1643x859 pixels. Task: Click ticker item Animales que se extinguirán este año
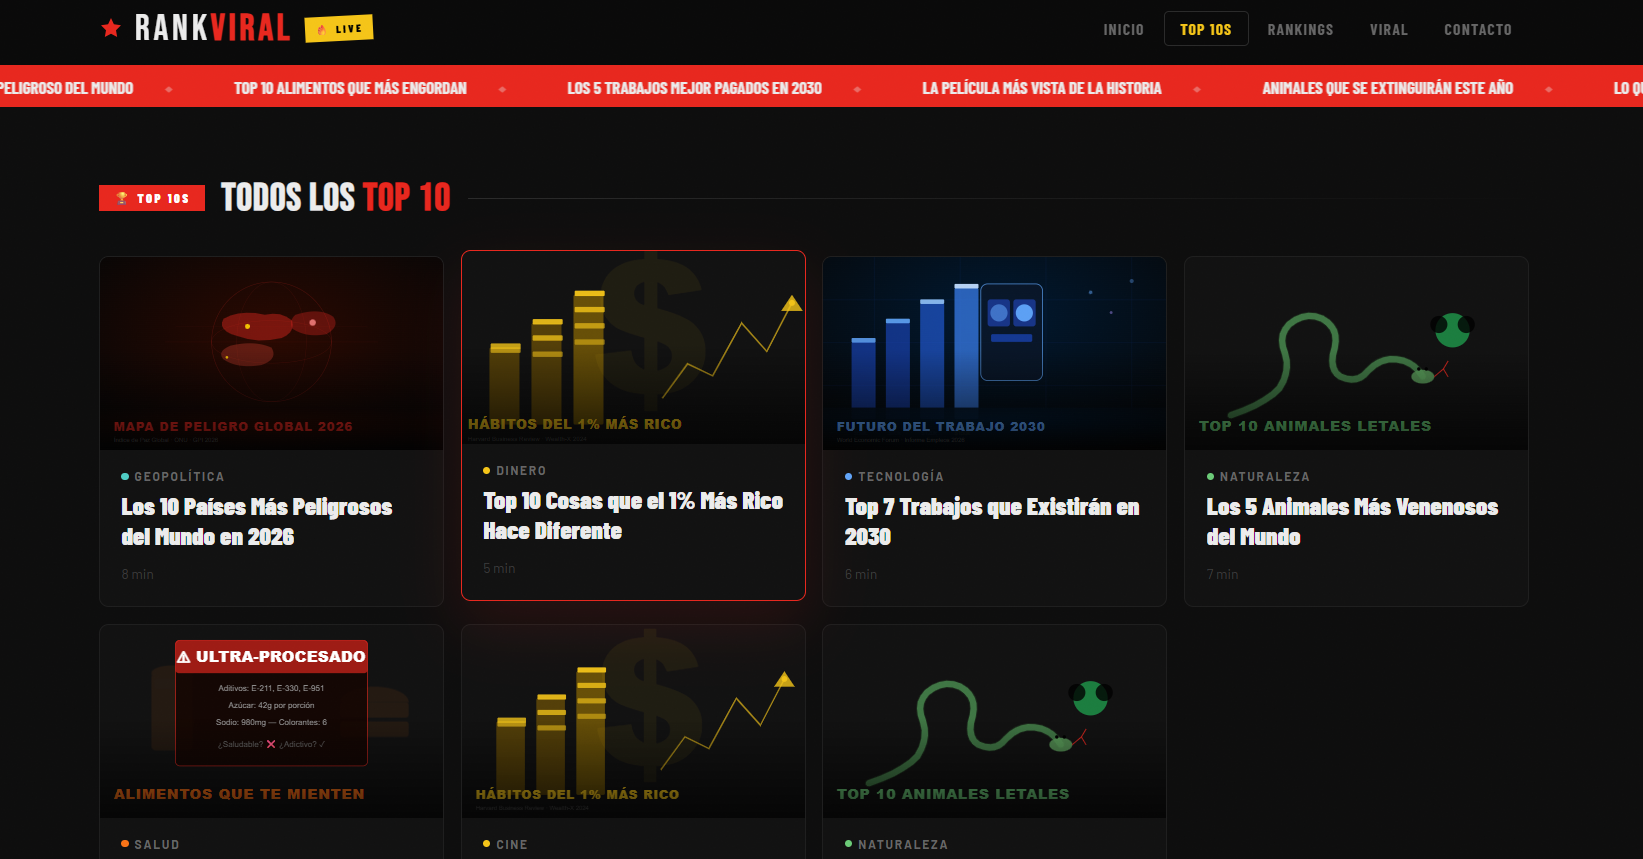click(x=1387, y=88)
